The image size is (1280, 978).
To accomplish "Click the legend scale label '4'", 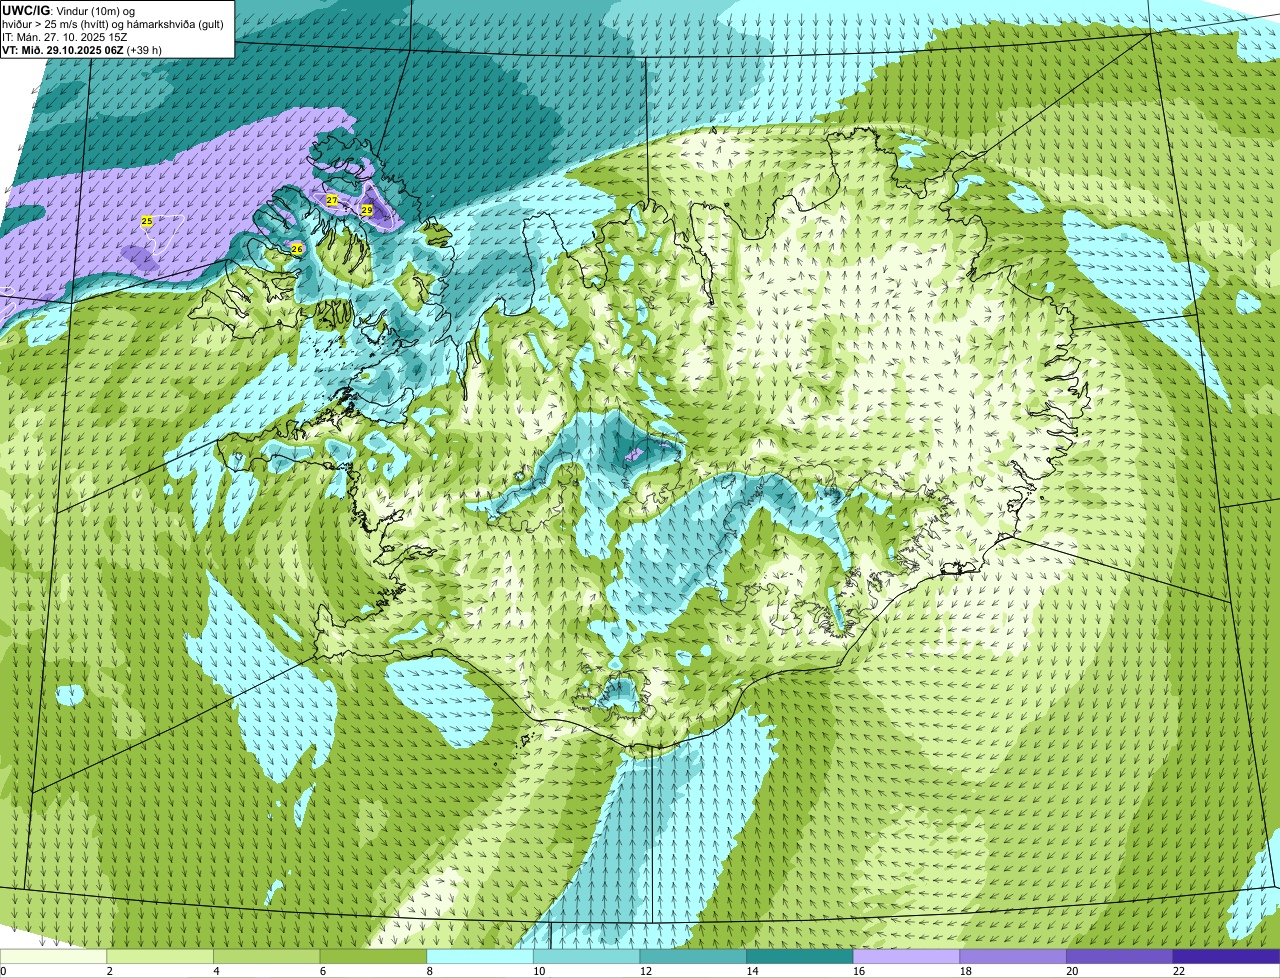I will pos(216,971).
